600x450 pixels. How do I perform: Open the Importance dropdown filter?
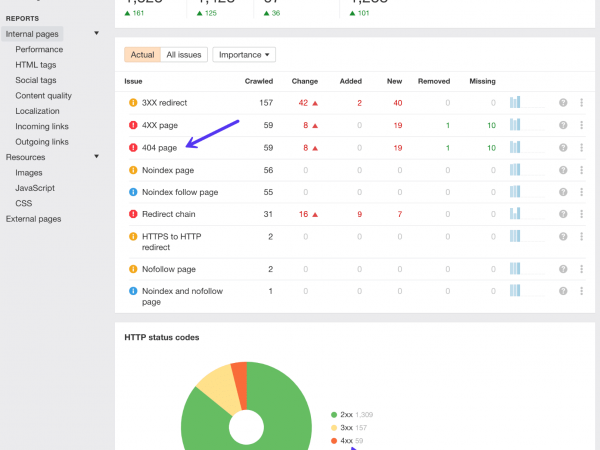point(244,54)
